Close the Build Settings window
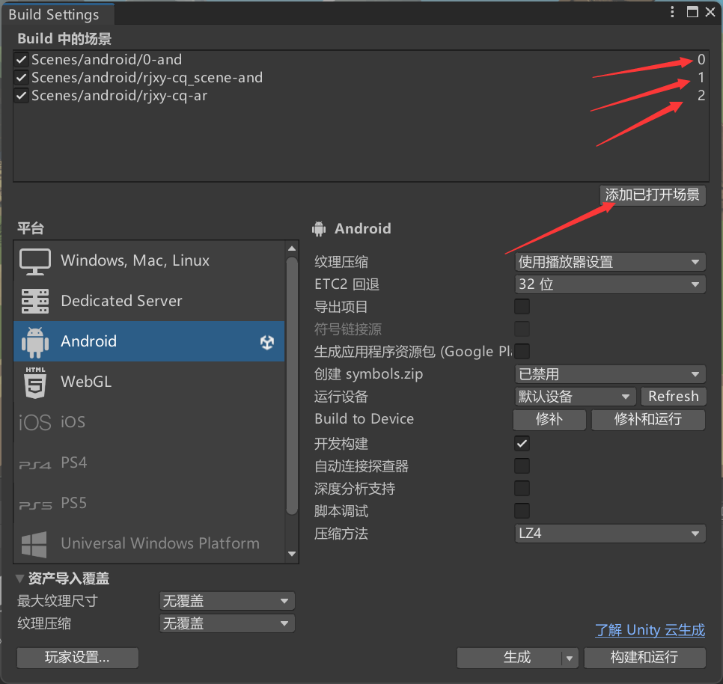The width and height of the screenshot is (723, 684). (711, 12)
